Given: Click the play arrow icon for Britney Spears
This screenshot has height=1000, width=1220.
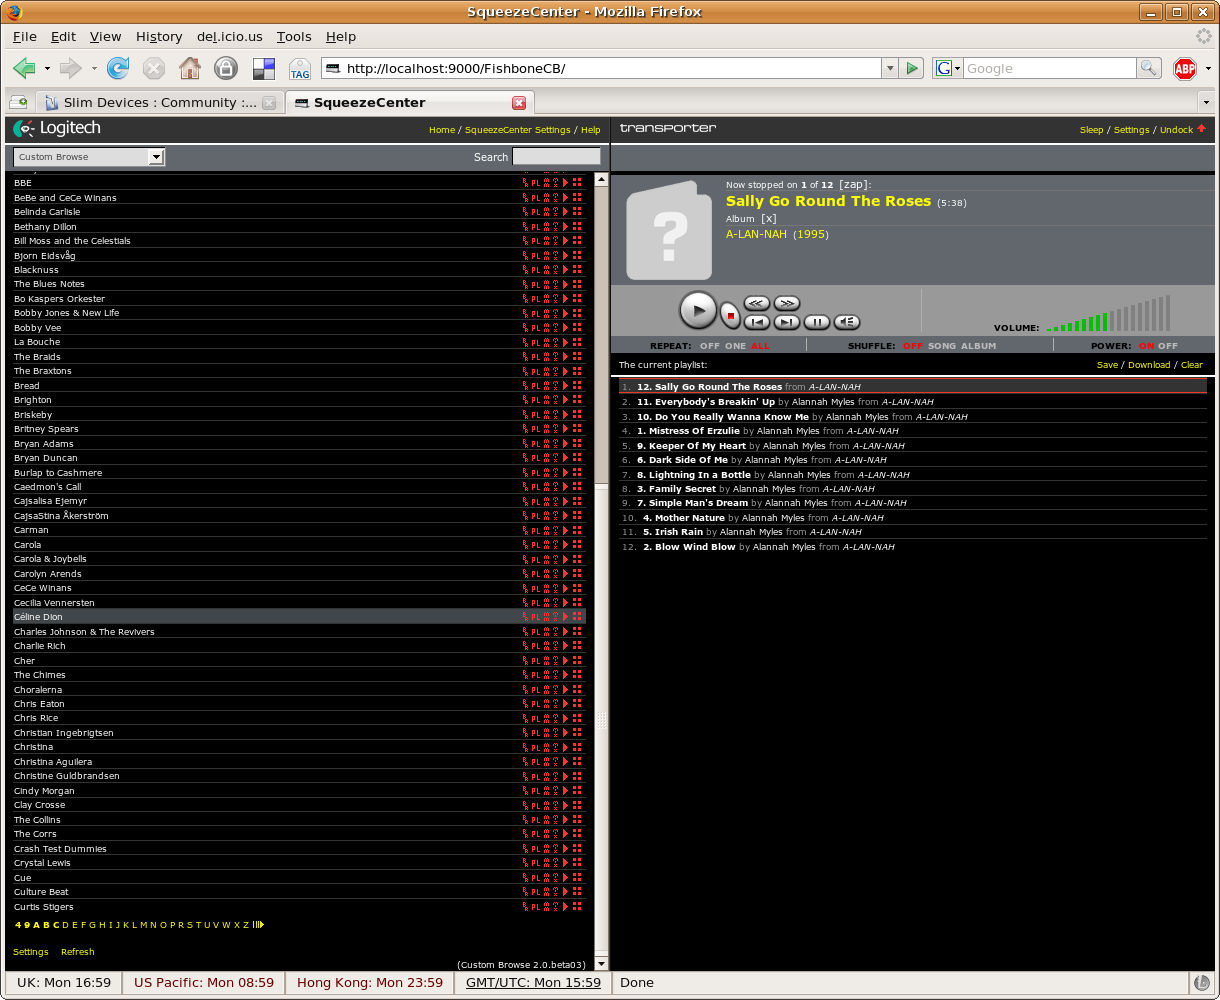Looking at the screenshot, I should (565, 429).
